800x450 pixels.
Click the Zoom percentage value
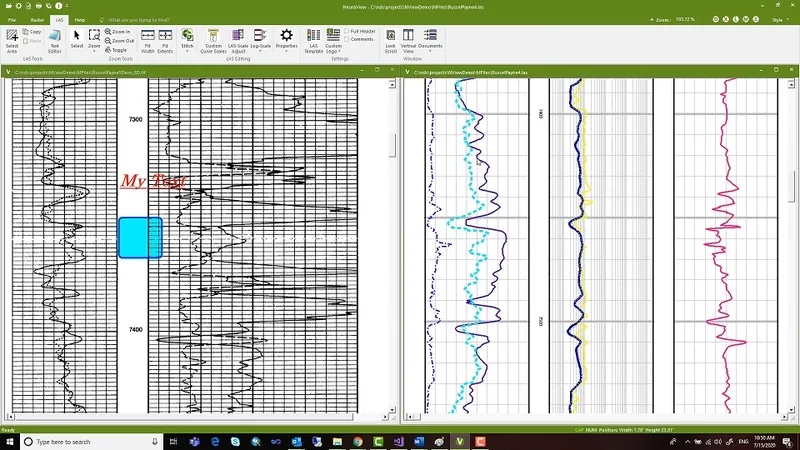tap(685, 19)
